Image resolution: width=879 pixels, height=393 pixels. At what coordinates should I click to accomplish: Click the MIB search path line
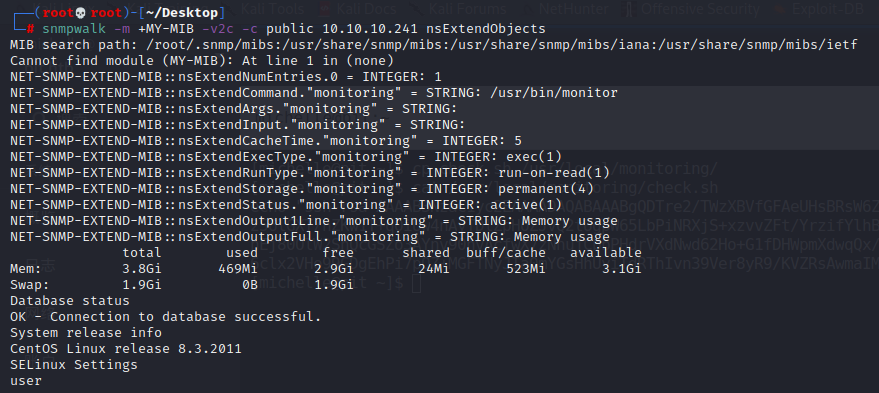pos(433,45)
